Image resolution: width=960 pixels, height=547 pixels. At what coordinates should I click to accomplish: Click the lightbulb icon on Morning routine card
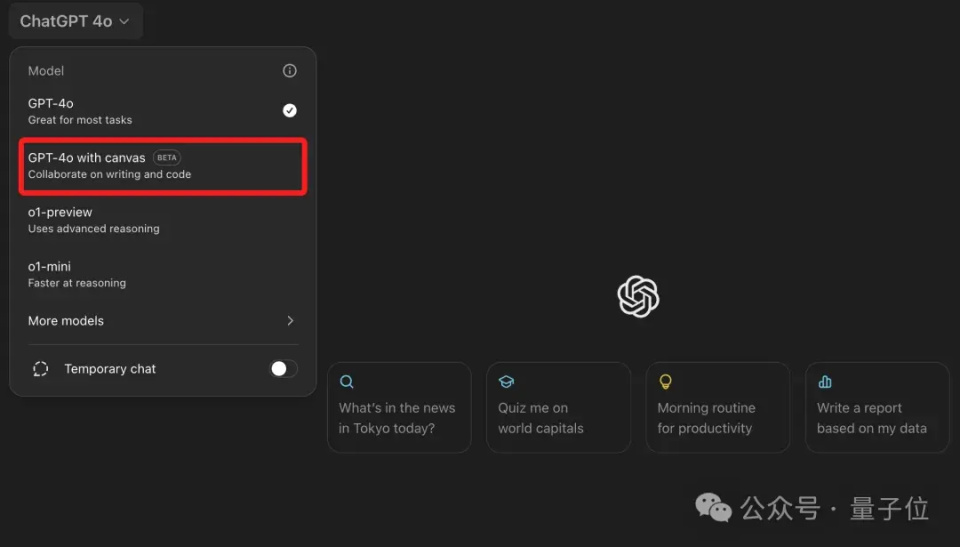pos(665,381)
